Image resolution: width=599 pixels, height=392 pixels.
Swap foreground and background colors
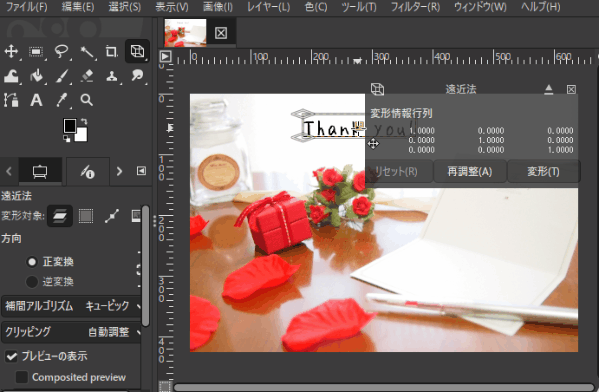pos(84,122)
